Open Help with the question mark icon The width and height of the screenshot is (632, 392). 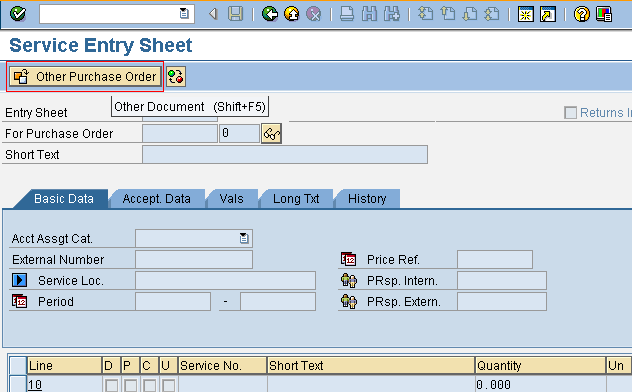pos(582,14)
